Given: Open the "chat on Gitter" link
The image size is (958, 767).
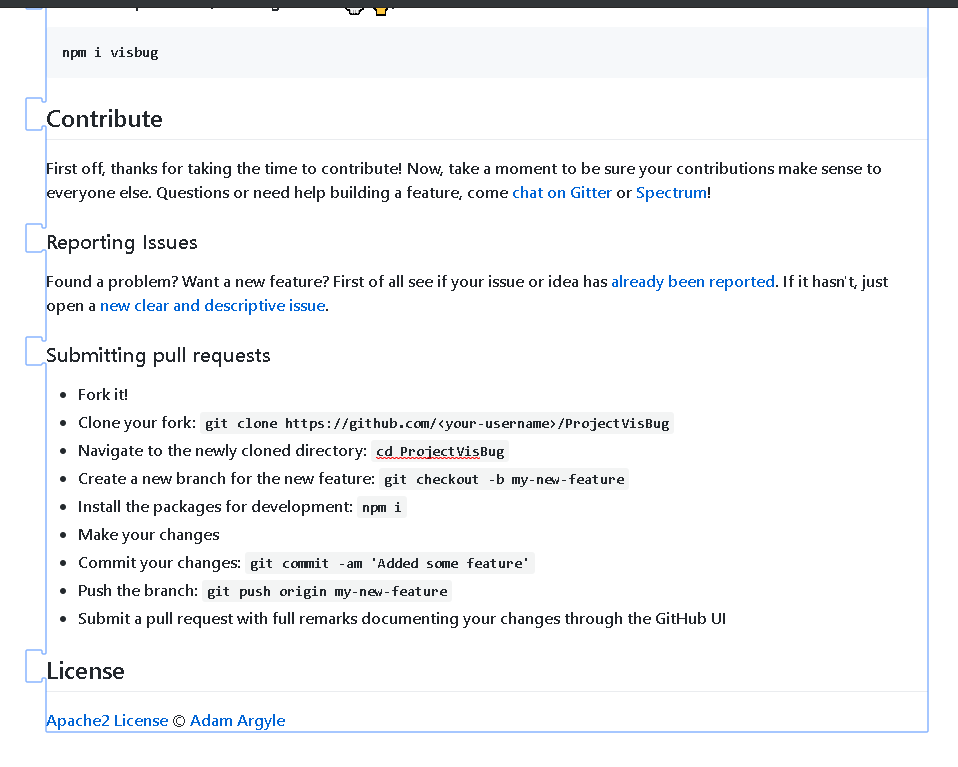Looking at the screenshot, I should coord(561,193).
